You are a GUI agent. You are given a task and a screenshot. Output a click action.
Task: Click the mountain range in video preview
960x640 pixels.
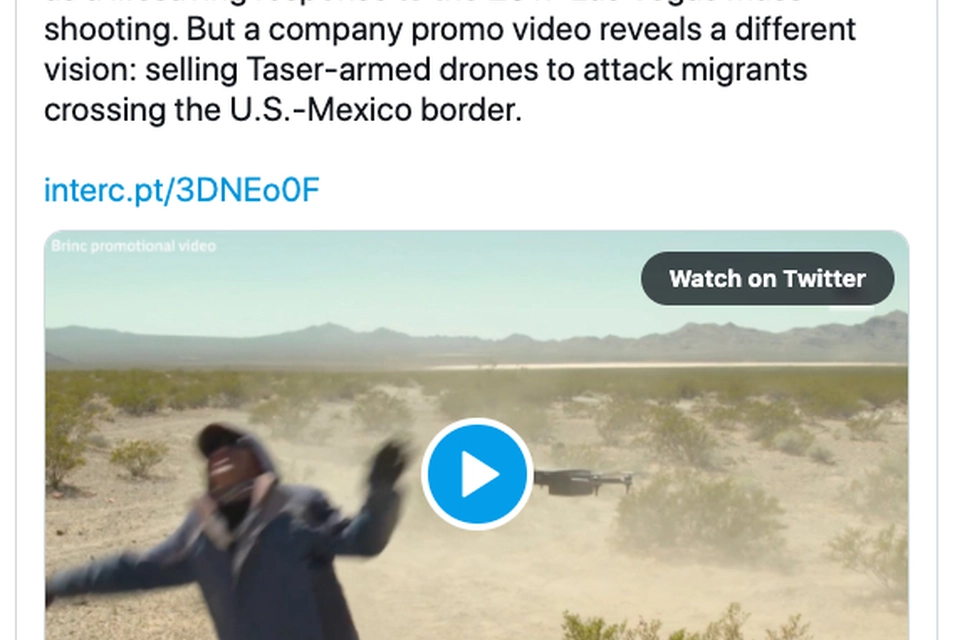tap(476, 343)
